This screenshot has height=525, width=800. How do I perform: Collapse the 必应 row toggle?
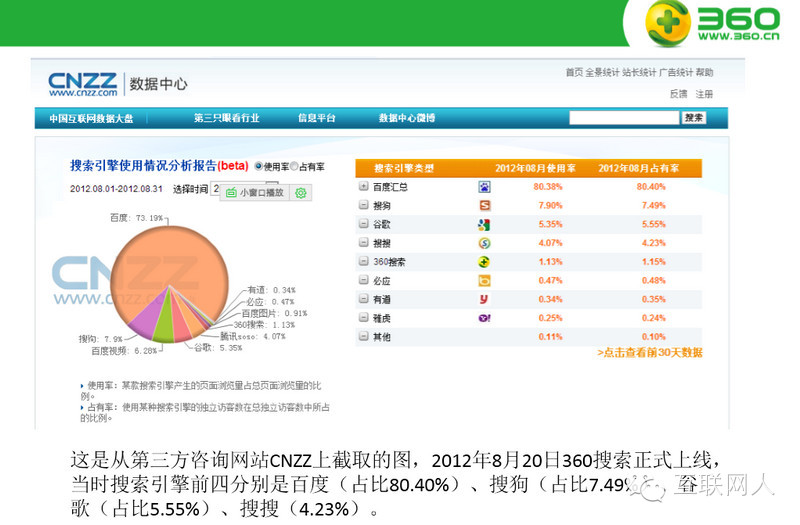[x=363, y=280]
